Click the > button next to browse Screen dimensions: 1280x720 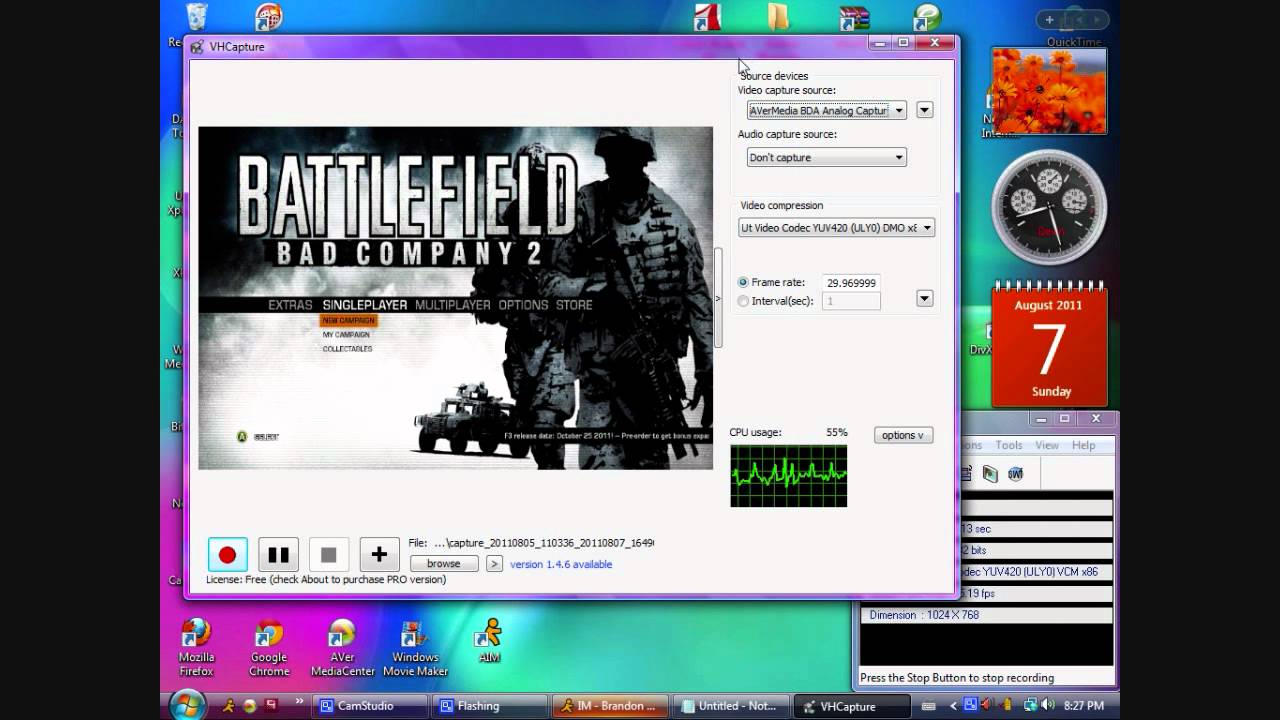click(494, 564)
